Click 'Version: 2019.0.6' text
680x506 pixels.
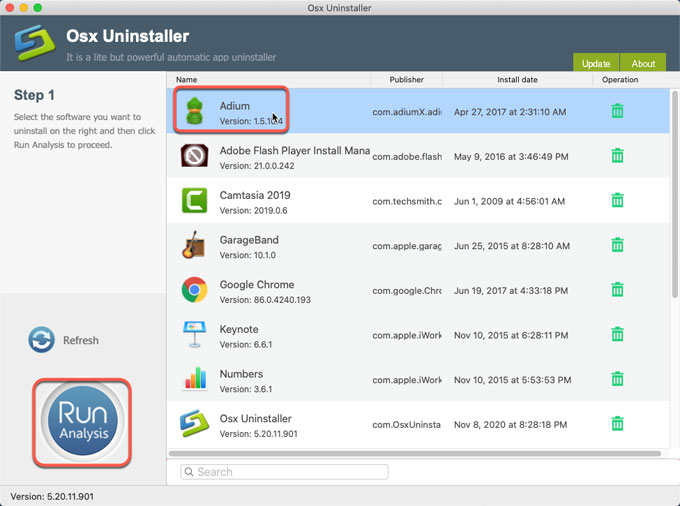pyautogui.click(x=253, y=211)
